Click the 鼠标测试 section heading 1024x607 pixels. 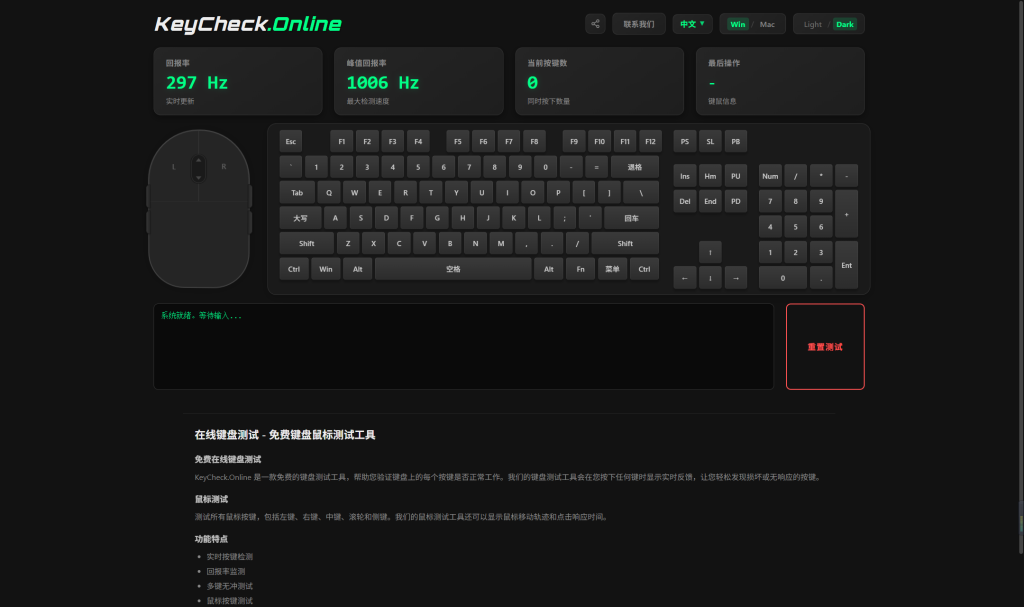(211, 499)
